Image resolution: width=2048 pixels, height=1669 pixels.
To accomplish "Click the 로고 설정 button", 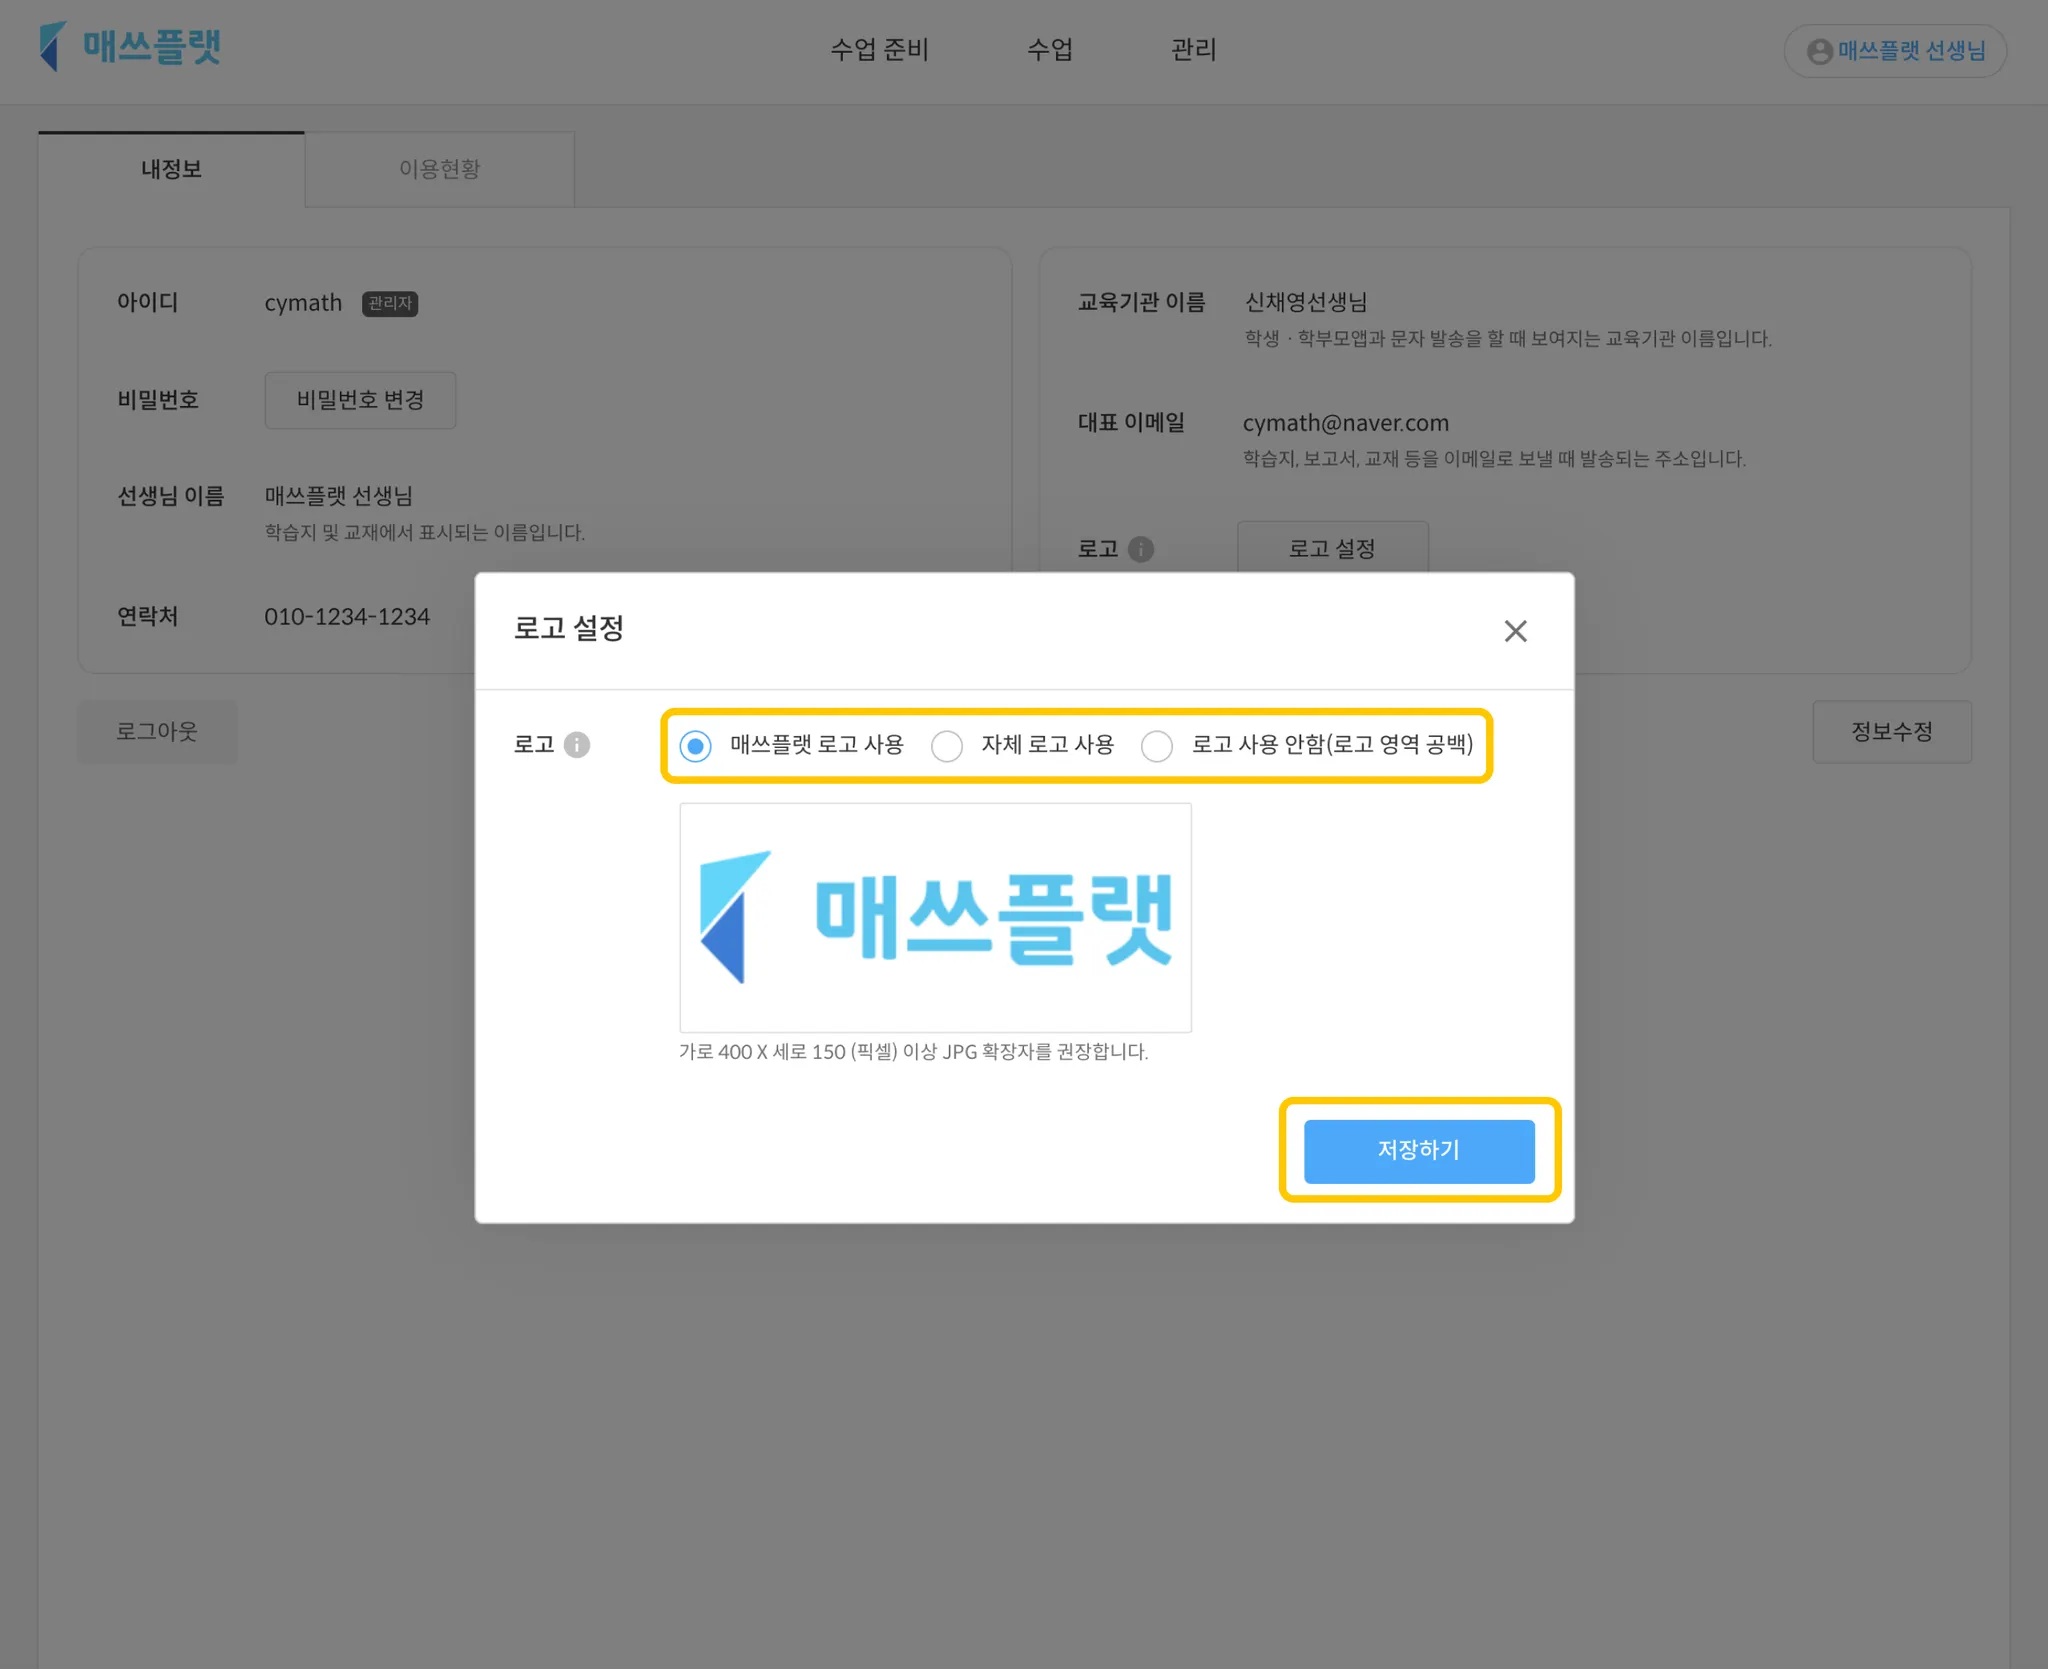I will tap(1331, 548).
